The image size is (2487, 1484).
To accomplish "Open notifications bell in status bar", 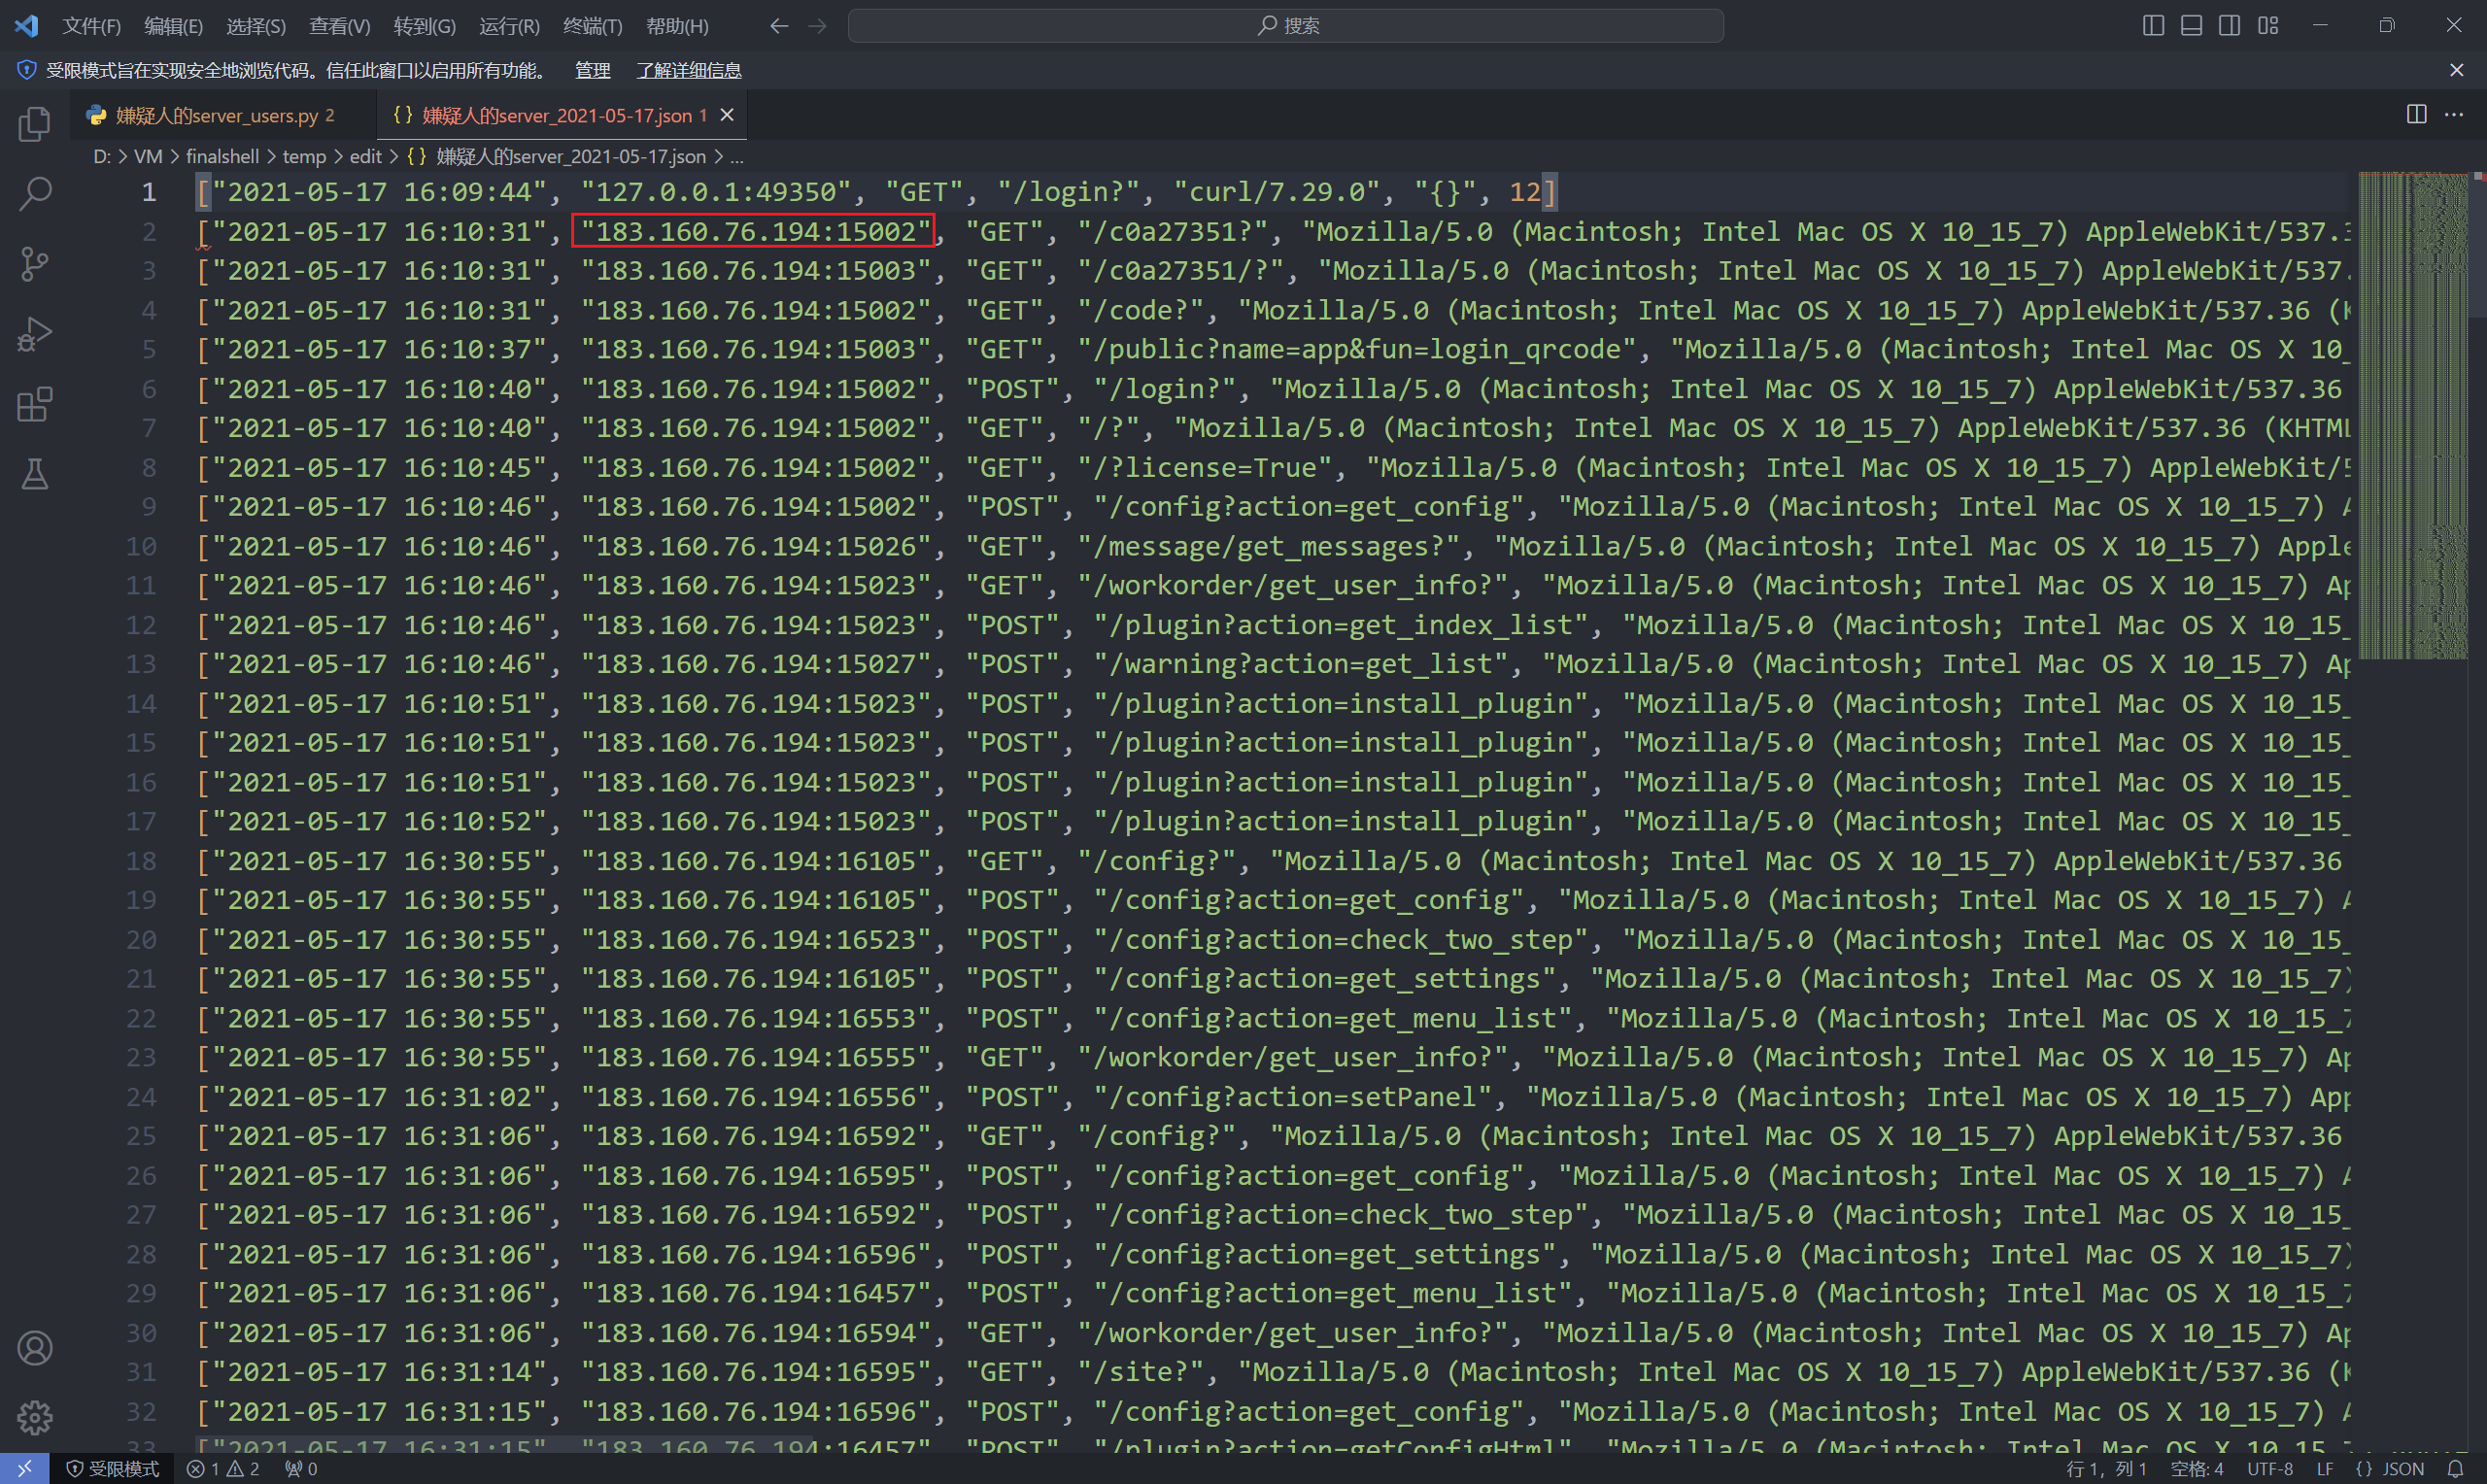I will (2454, 1468).
